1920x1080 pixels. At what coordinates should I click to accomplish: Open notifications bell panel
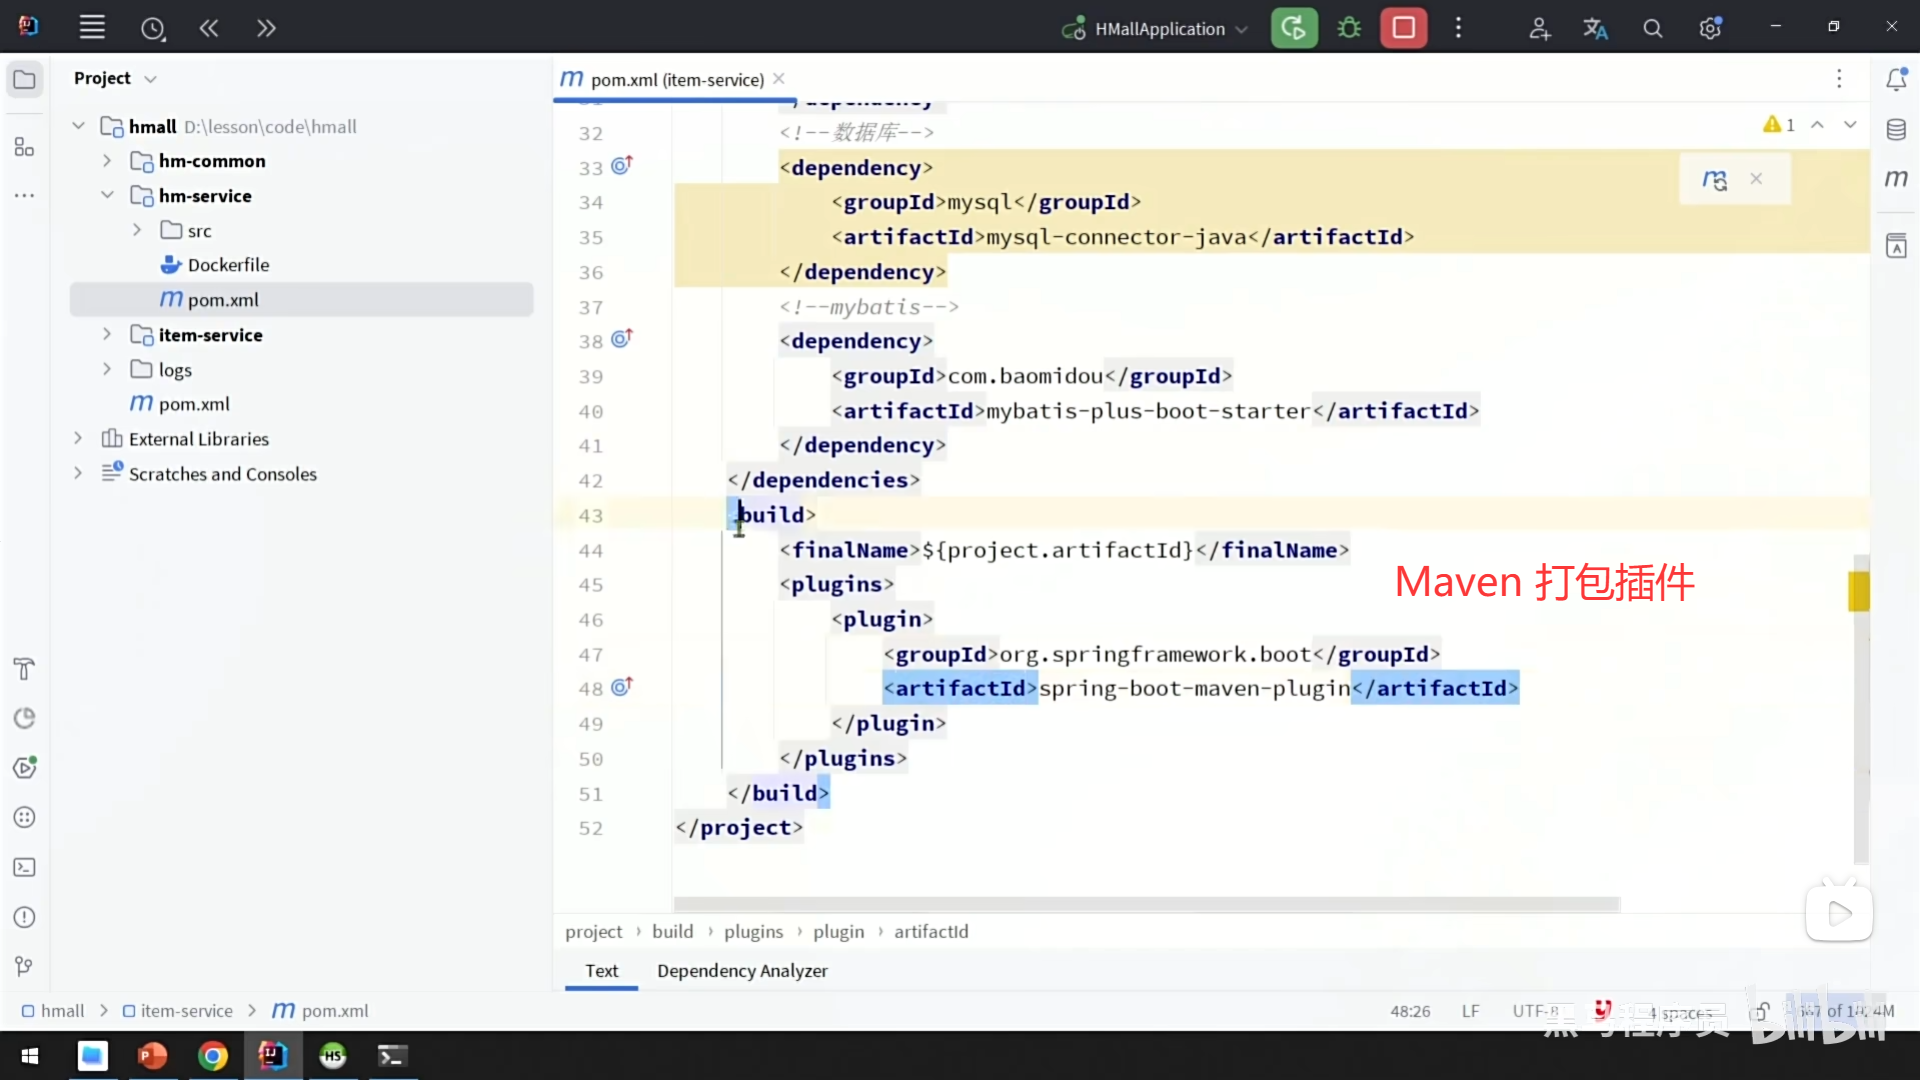tap(1896, 79)
